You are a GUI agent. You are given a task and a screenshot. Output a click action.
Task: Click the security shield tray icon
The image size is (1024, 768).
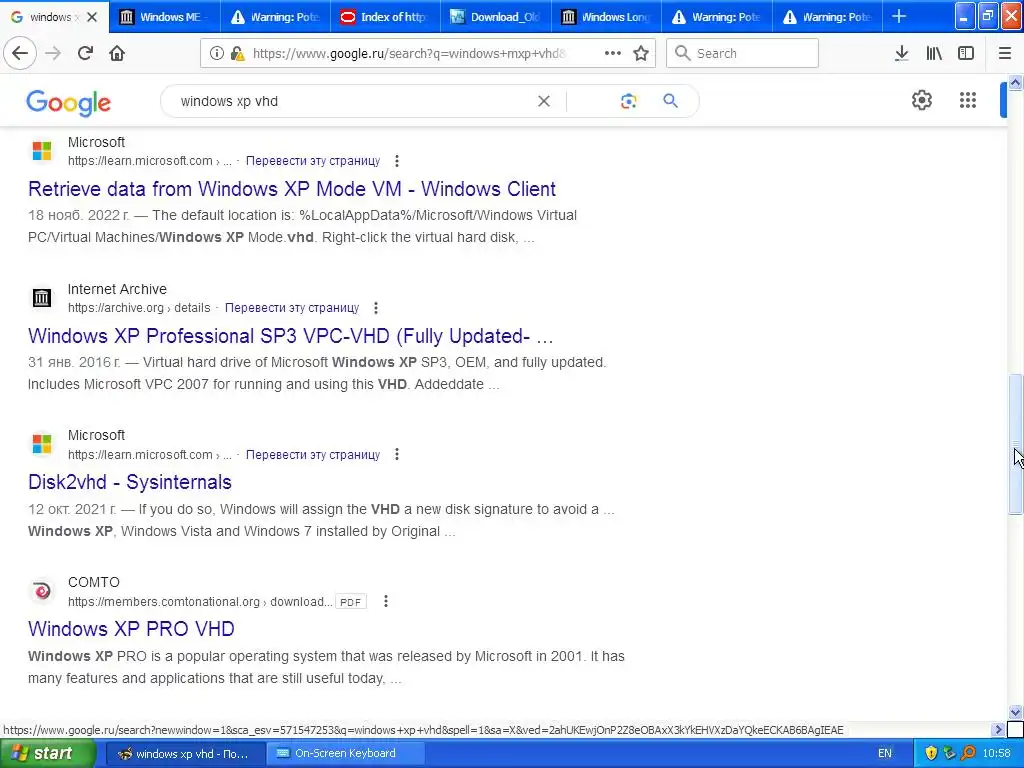pyautogui.click(x=931, y=753)
